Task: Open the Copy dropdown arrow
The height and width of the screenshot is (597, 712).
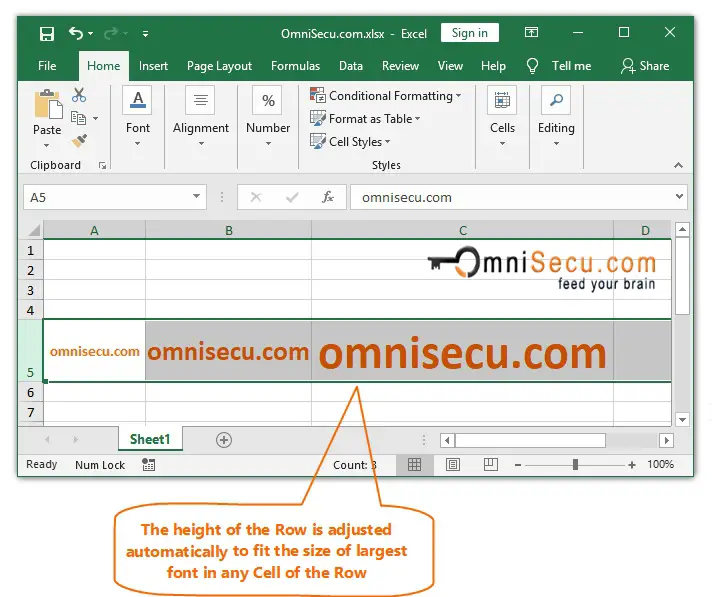Action: coord(95,118)
